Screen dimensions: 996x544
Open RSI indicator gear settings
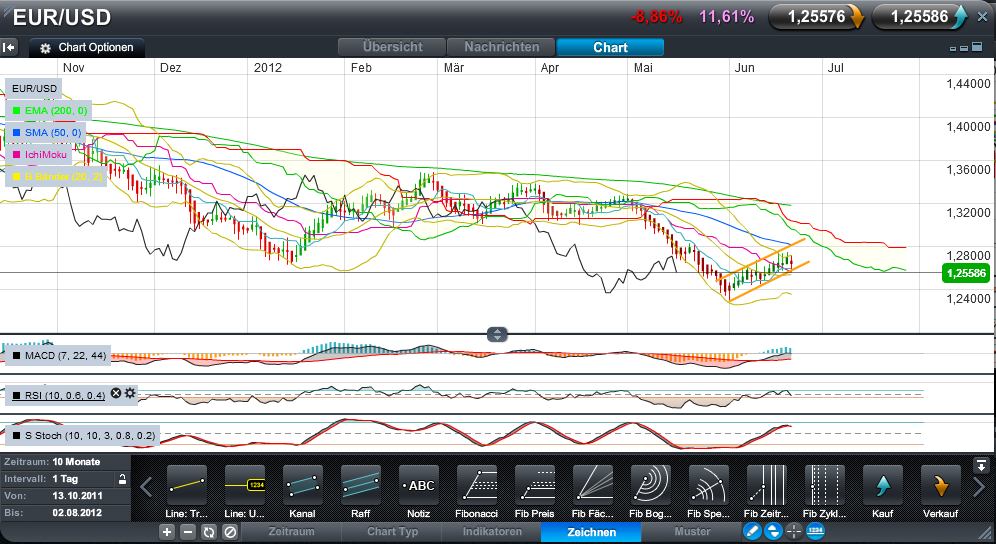(130, 393)
